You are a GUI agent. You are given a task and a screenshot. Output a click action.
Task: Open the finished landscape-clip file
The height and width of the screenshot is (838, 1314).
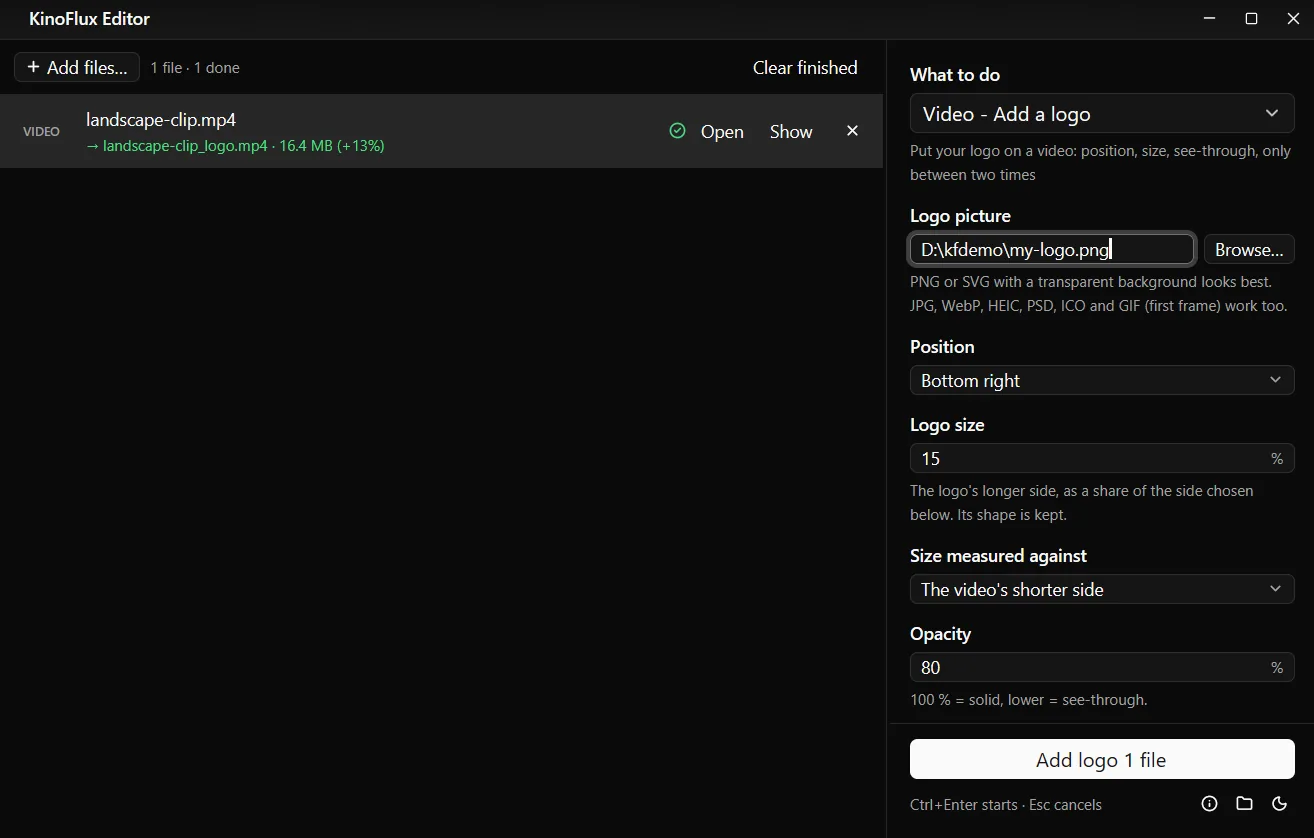click(722, 131)
